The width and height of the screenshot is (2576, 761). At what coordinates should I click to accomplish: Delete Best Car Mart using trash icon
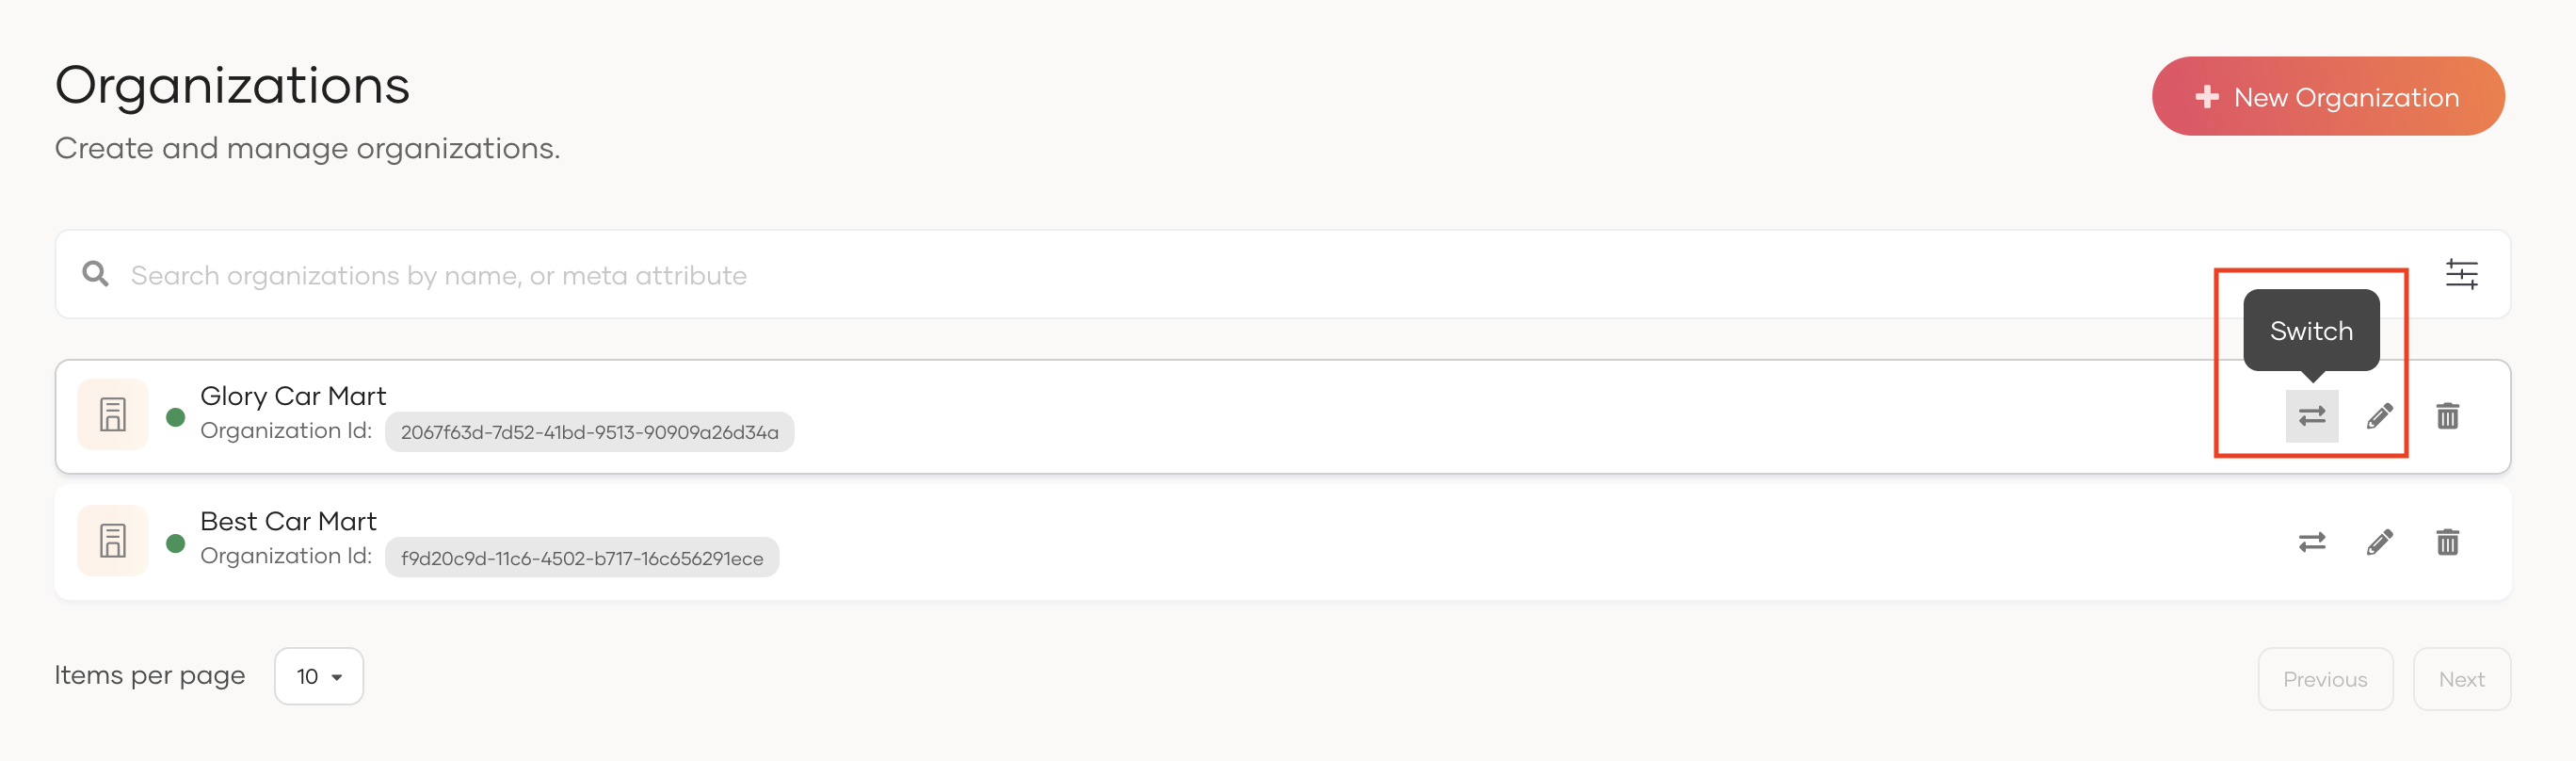pos(2447,542)
